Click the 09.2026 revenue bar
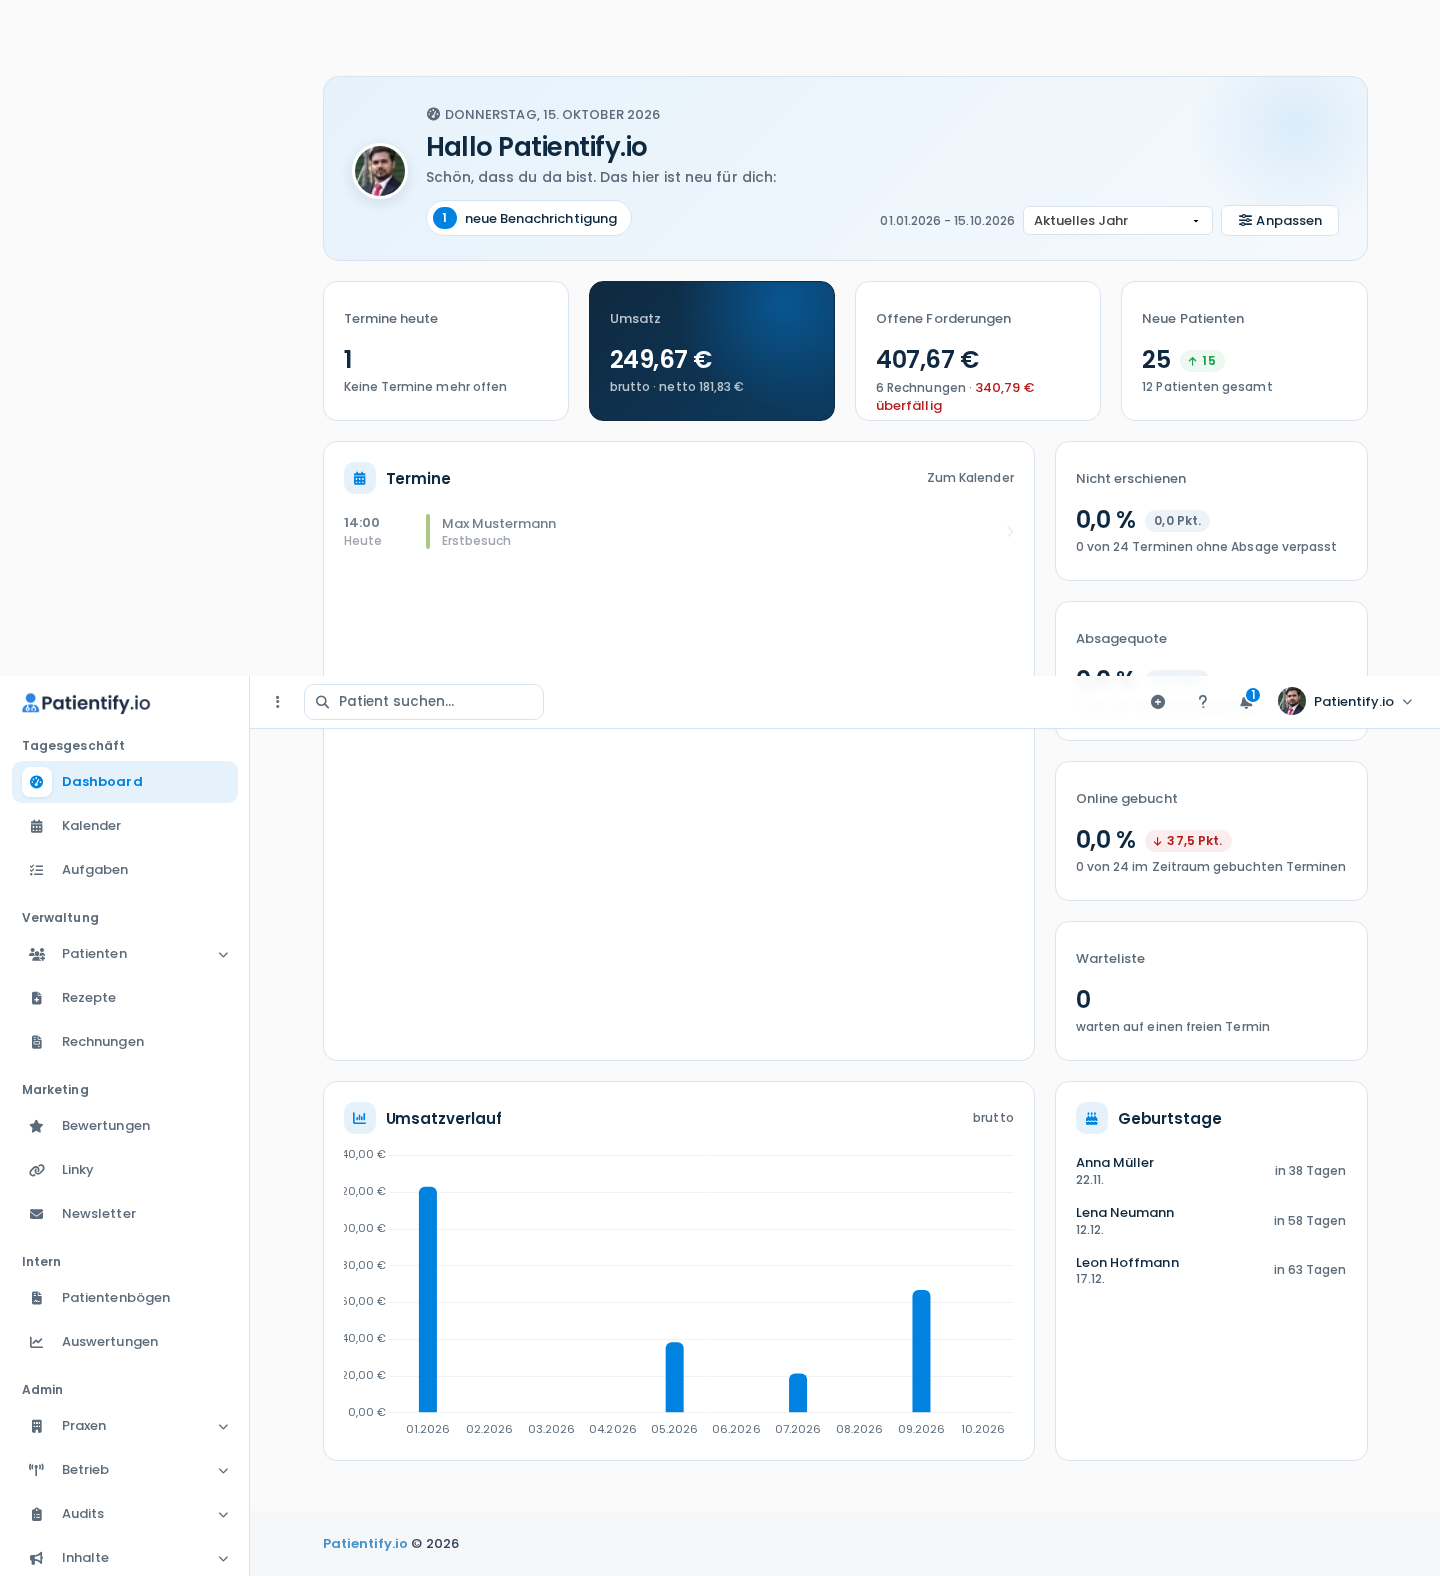 (x=921, y=1351)
